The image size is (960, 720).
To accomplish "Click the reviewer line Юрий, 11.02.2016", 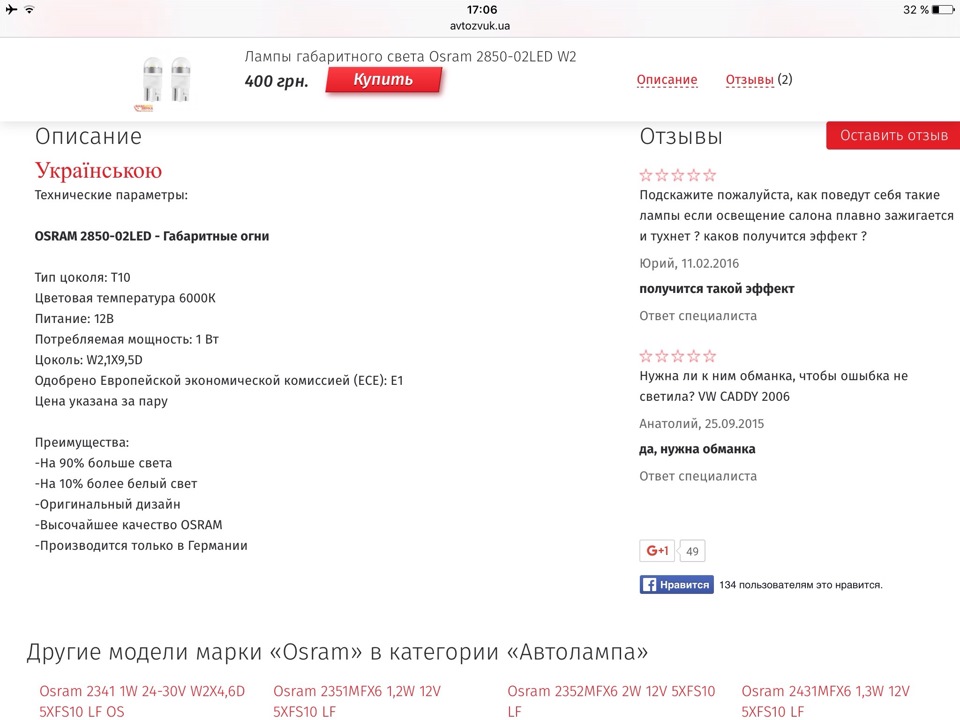I will coord(689,263).
